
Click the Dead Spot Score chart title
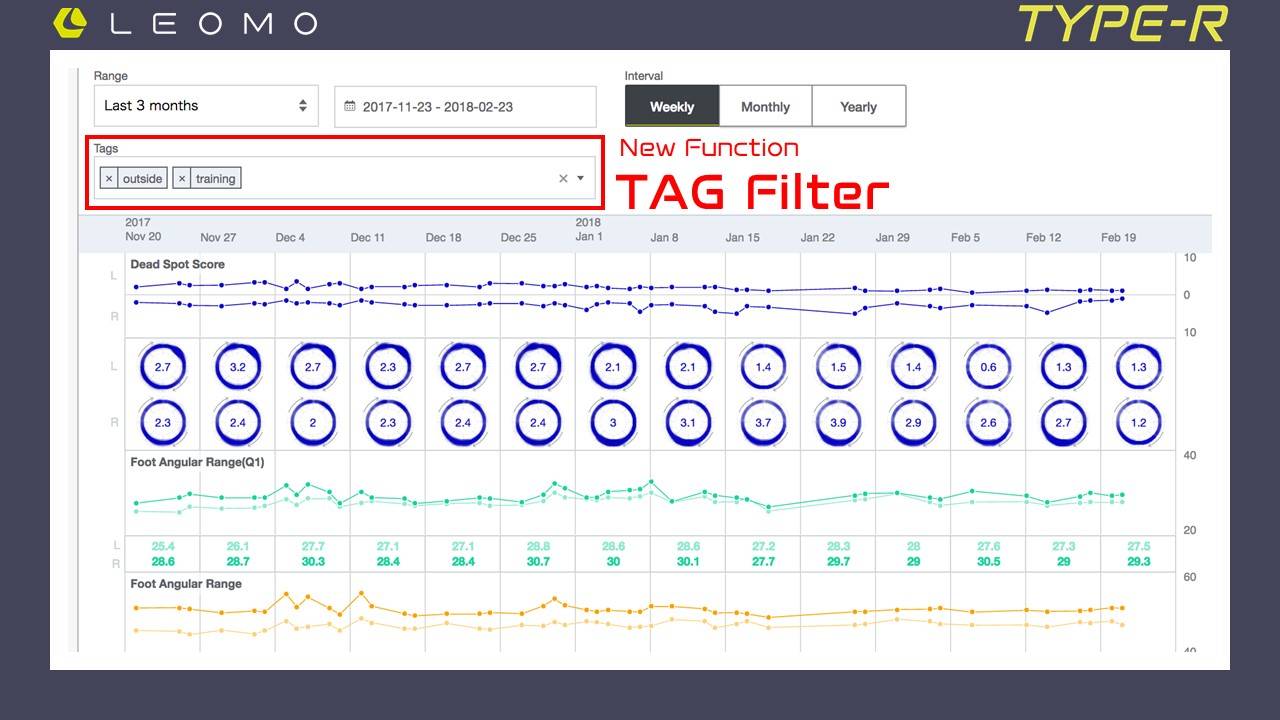[x=177, y=264]
